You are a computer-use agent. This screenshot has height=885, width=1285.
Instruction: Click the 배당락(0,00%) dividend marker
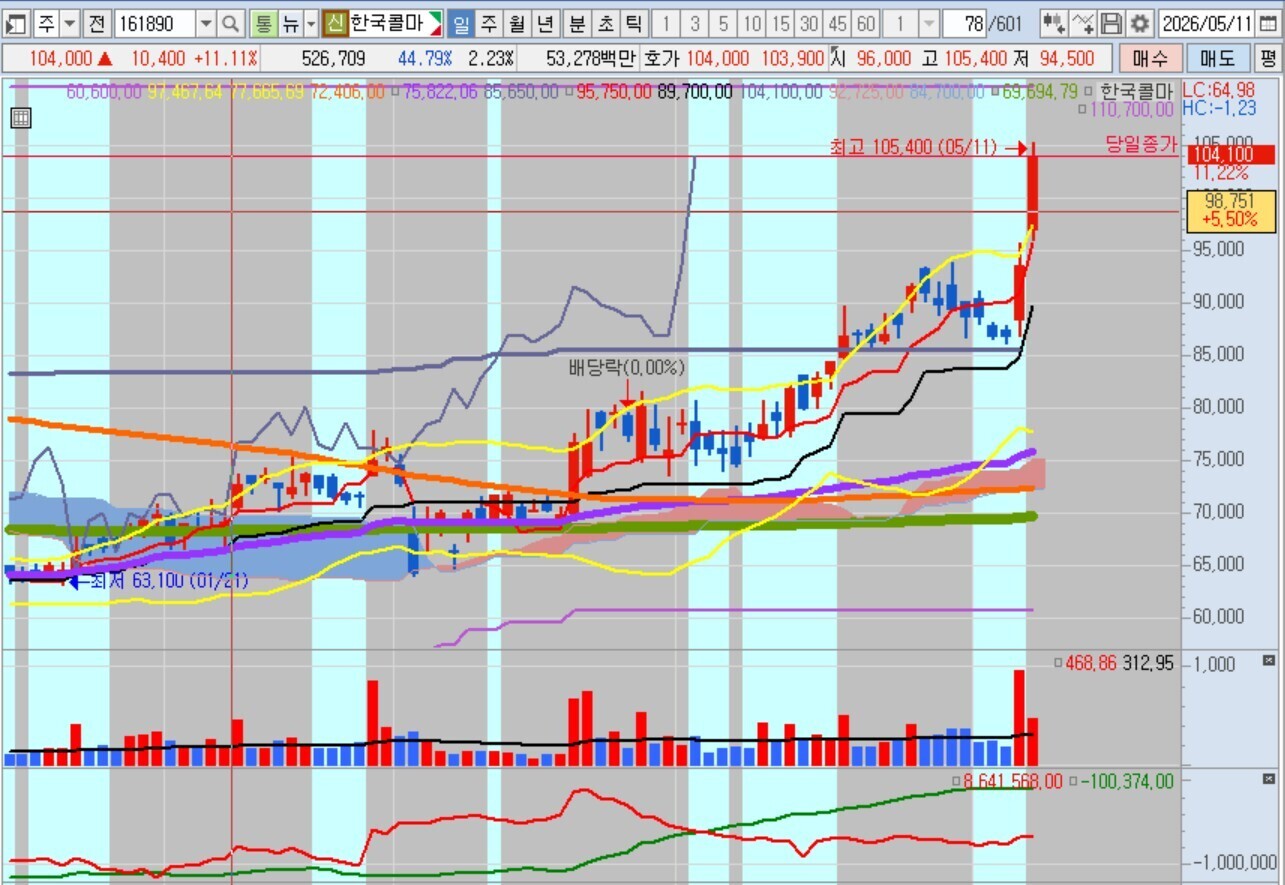coord(627,367)
